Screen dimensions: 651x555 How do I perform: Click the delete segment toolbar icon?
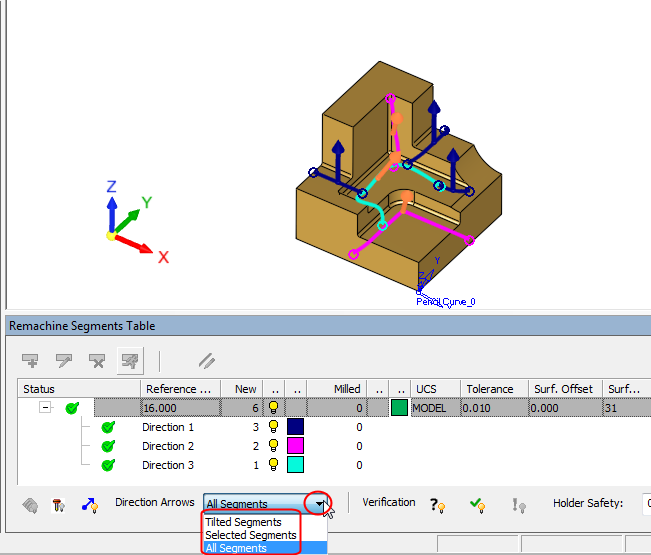(x=97, y=360)
